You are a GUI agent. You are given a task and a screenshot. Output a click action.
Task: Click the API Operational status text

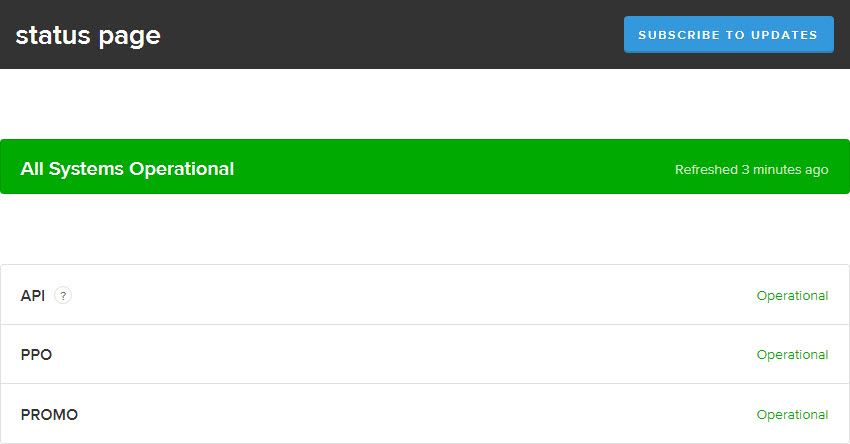click(x=792, y=296)
